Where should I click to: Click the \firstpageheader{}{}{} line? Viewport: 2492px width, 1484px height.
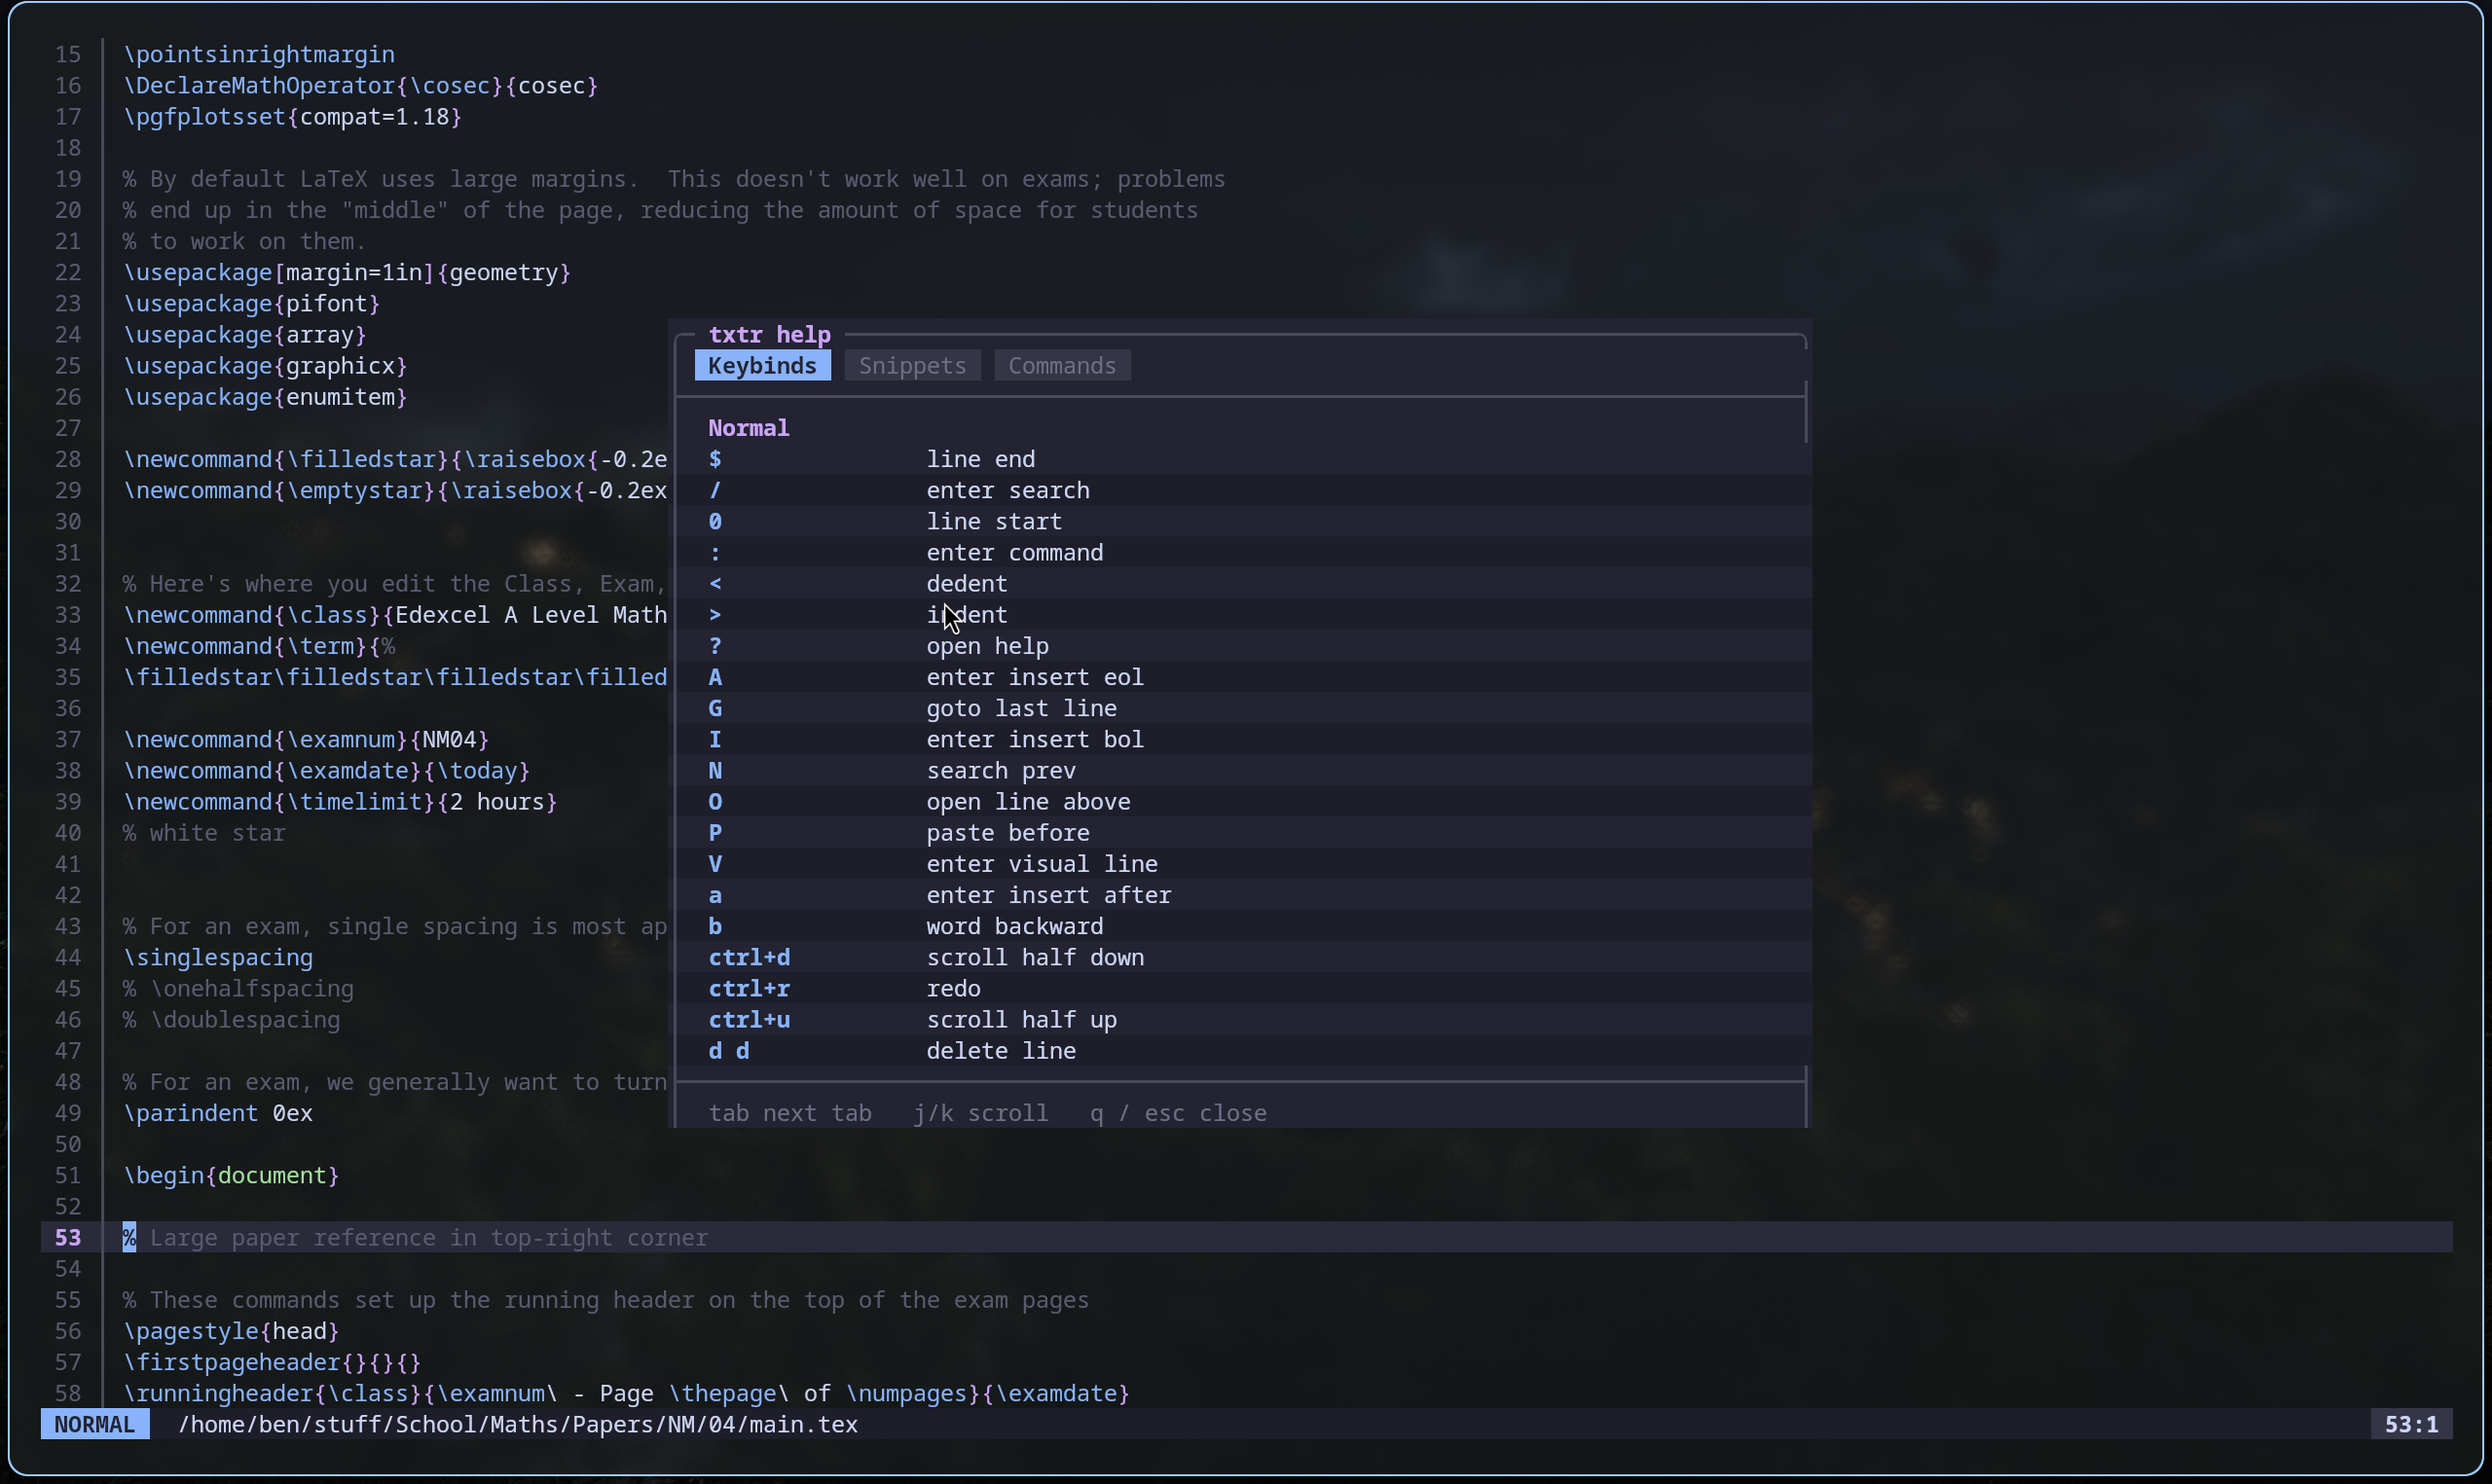click(x=272, y=1362)
